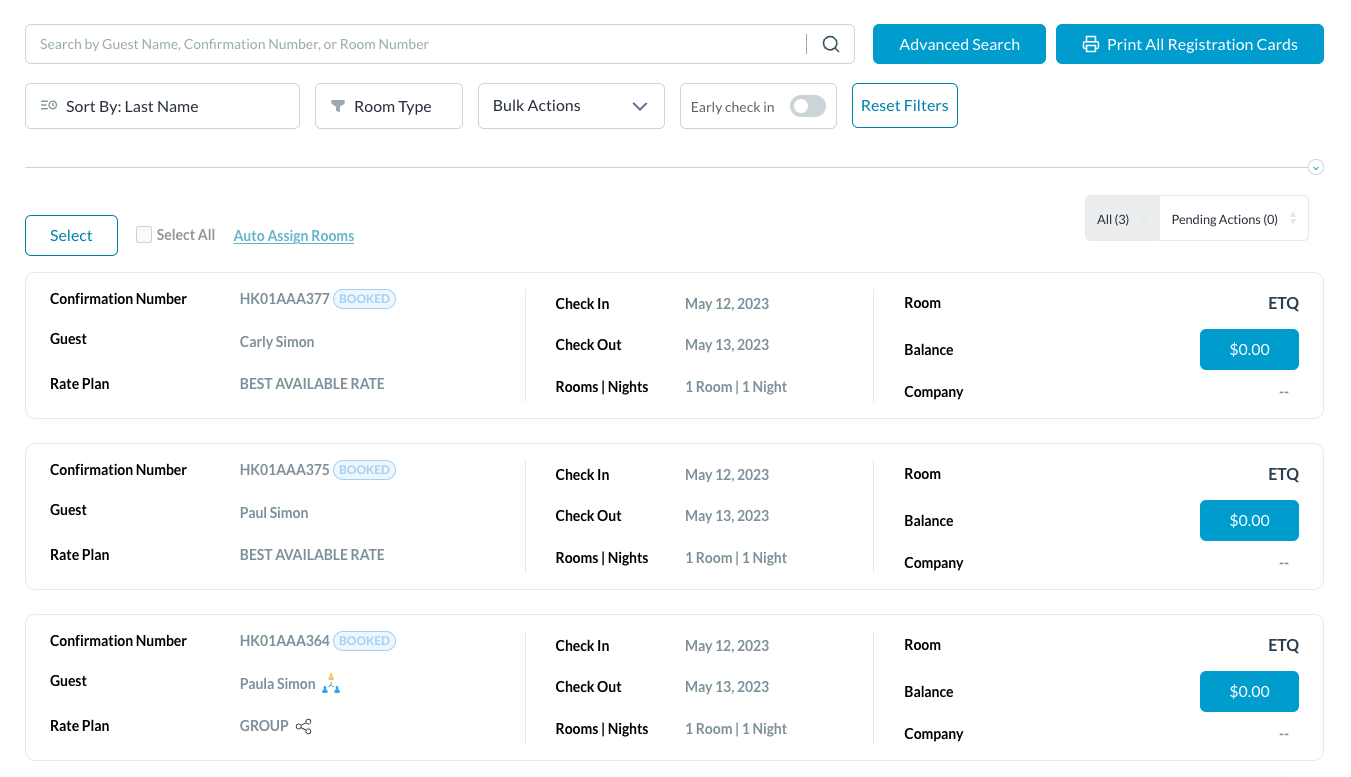Click the sort lines icon beside Sort By: Last Name
The width and height of the screenshot is (1351, 777).
coord(48,105)
